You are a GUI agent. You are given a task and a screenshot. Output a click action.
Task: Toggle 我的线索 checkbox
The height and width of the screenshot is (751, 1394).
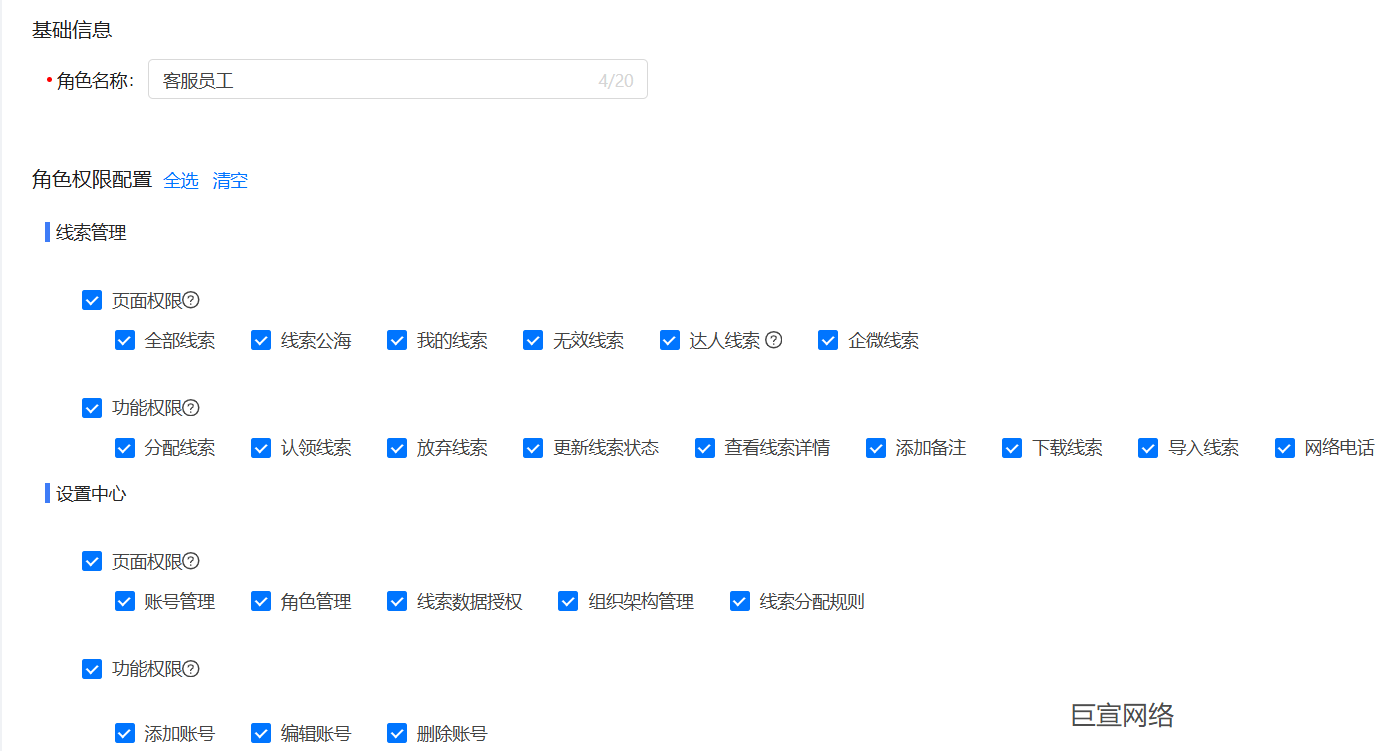pos(397,340)
